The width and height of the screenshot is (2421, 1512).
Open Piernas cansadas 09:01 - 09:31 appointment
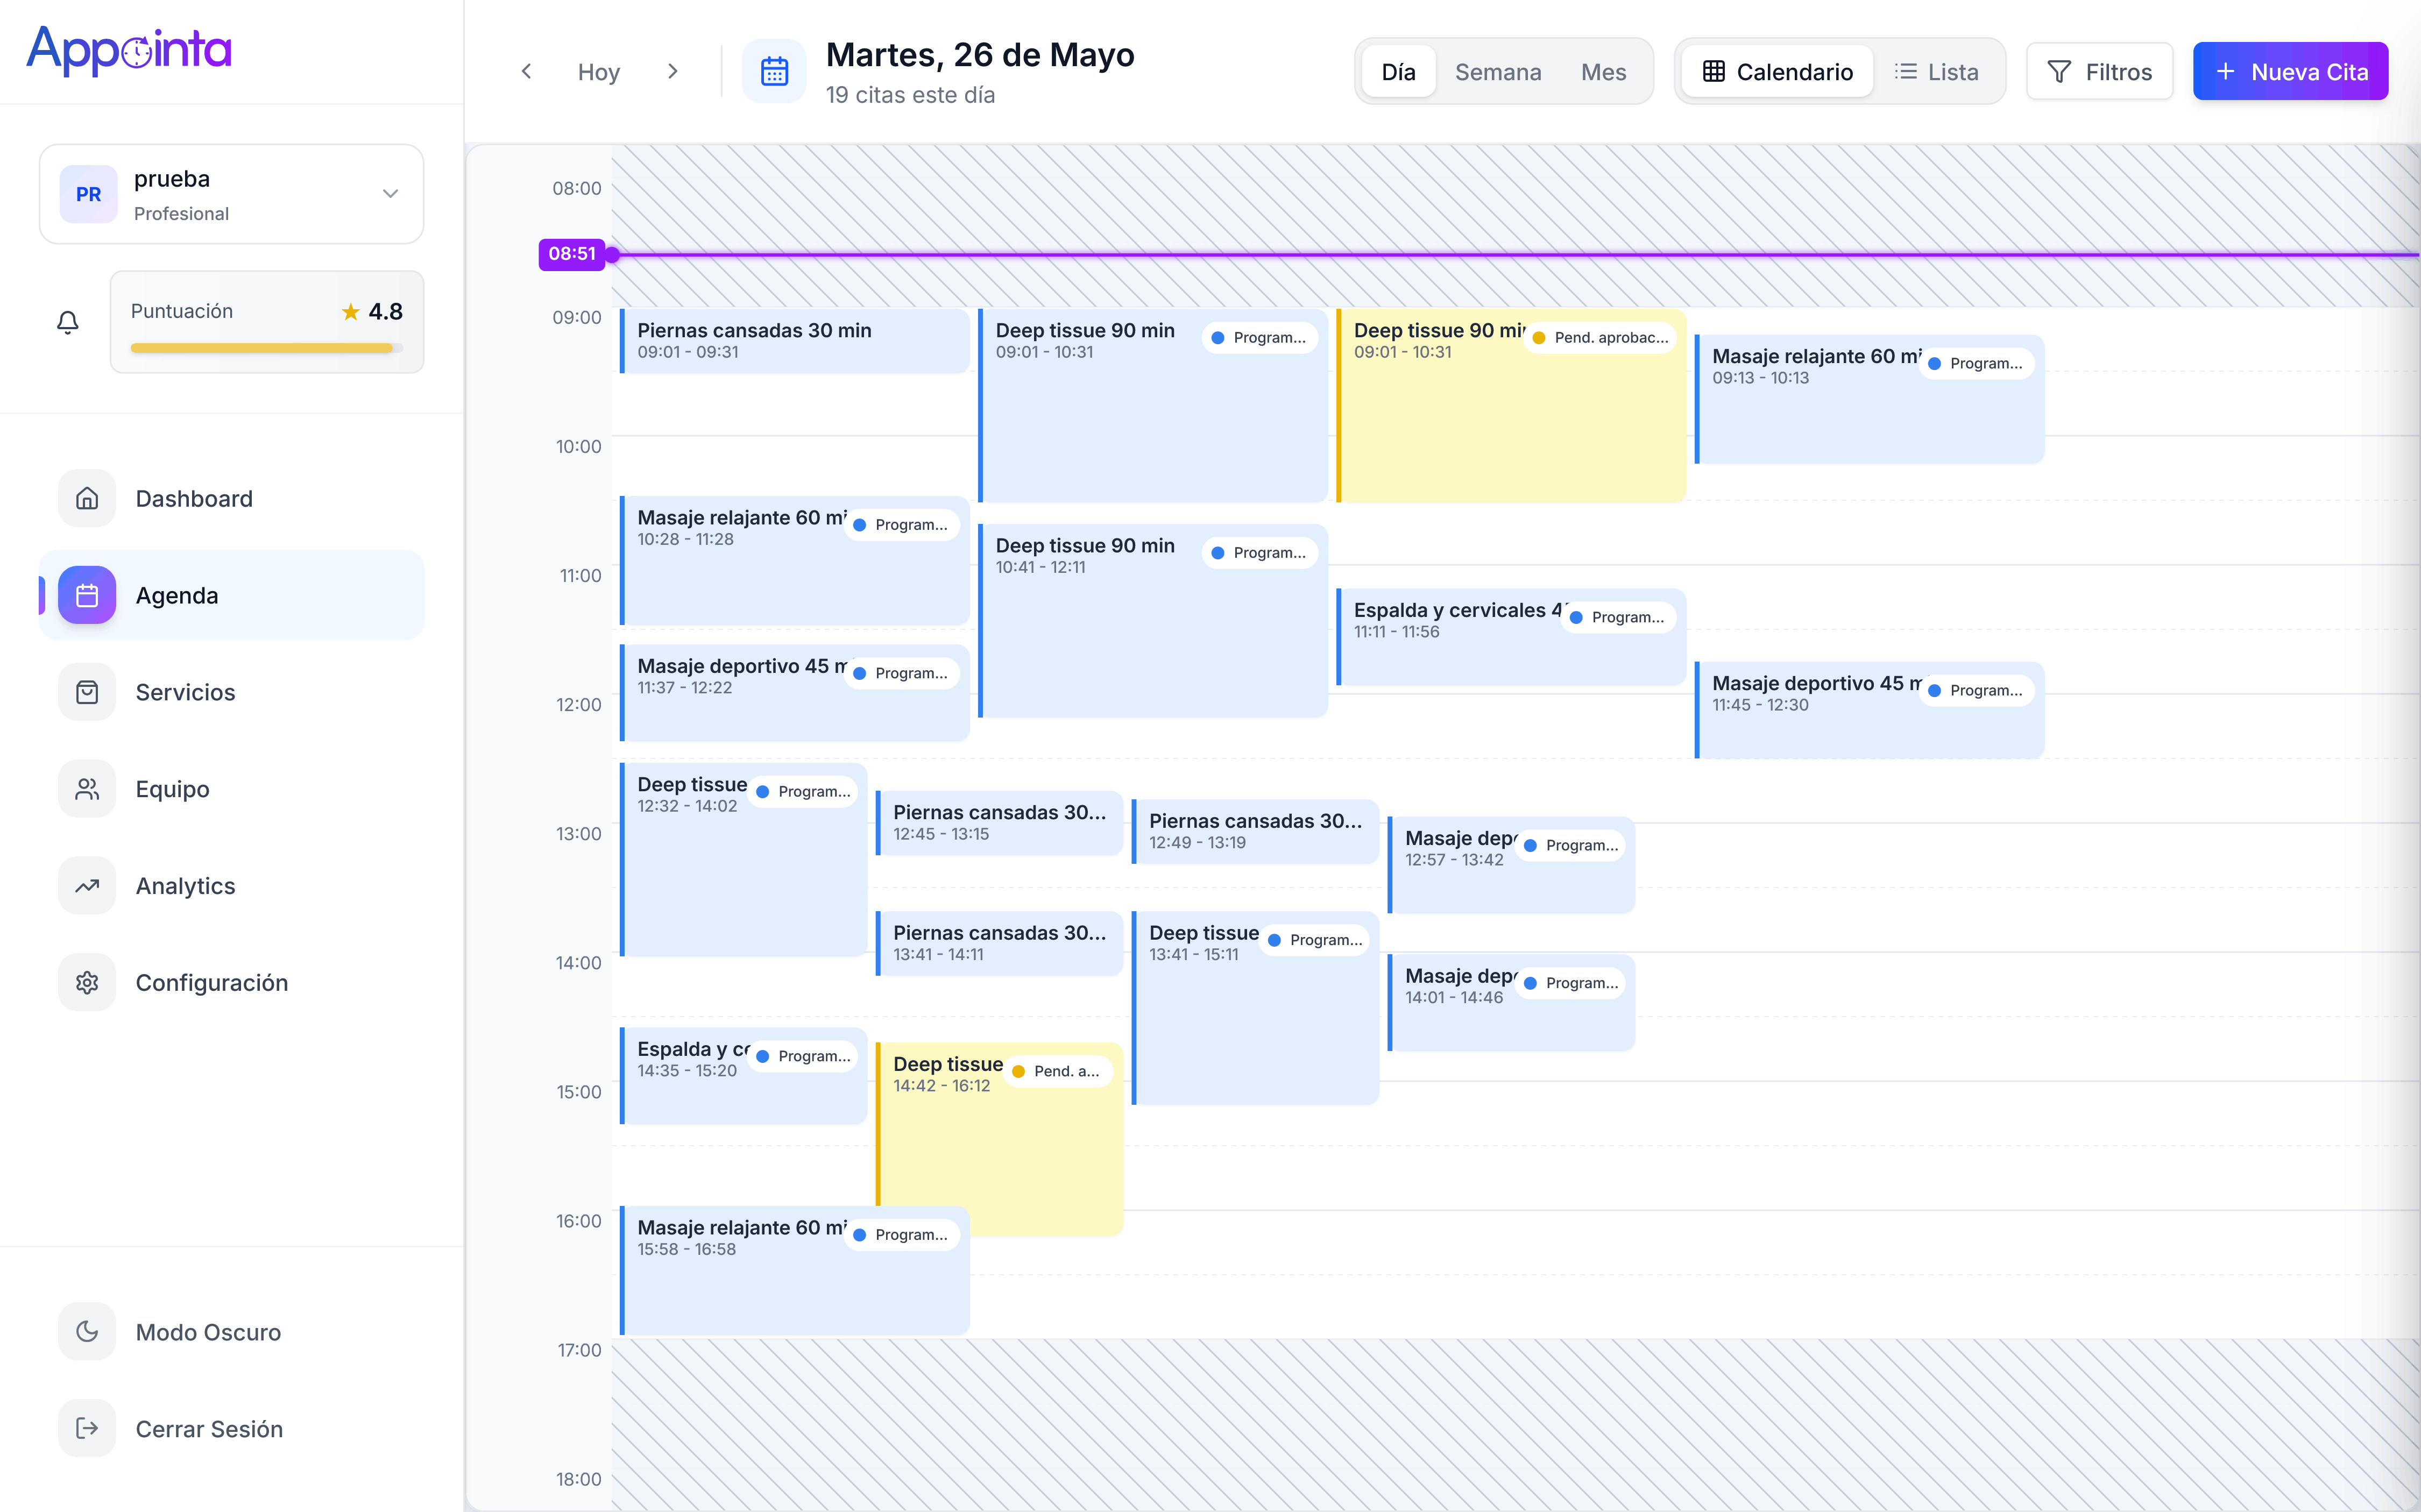794,341
